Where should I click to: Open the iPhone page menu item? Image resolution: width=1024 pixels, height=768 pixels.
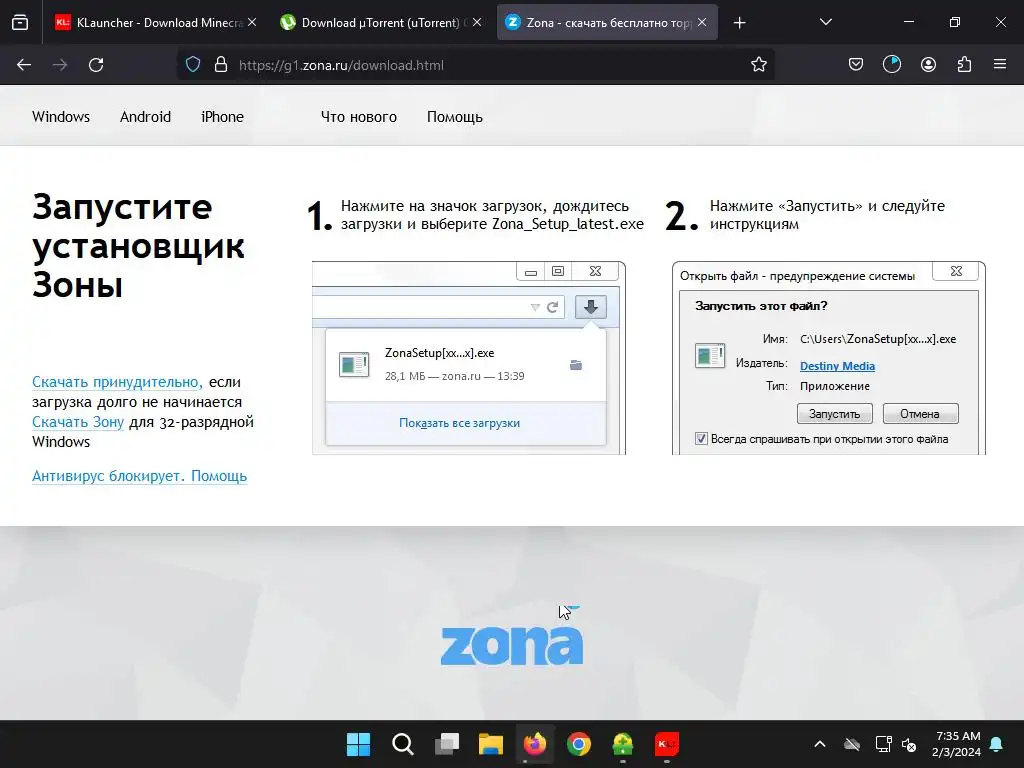coord(222,117)
